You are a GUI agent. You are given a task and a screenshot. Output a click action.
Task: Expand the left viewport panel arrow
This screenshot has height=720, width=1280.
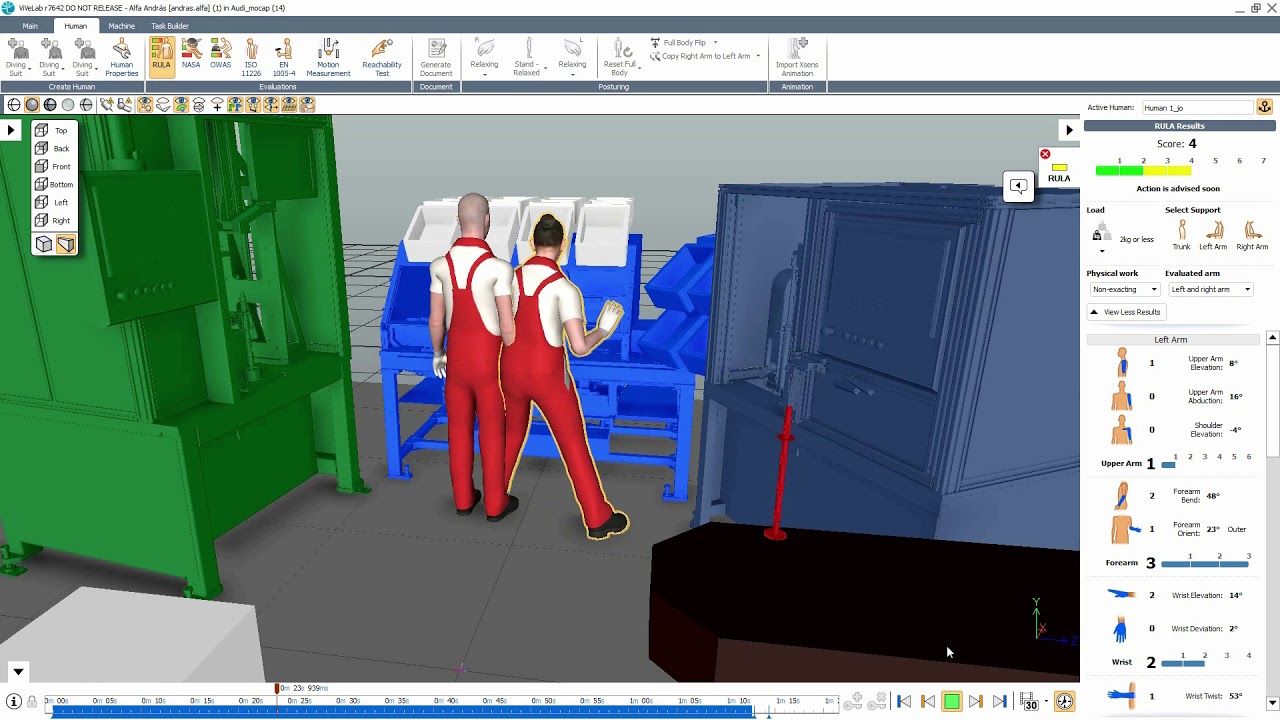(x=11, y=130)
